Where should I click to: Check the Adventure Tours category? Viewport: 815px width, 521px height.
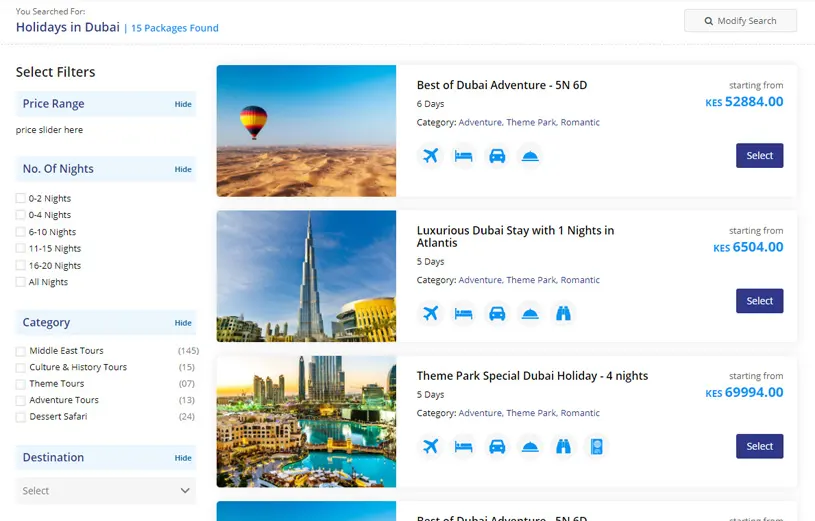21,400
